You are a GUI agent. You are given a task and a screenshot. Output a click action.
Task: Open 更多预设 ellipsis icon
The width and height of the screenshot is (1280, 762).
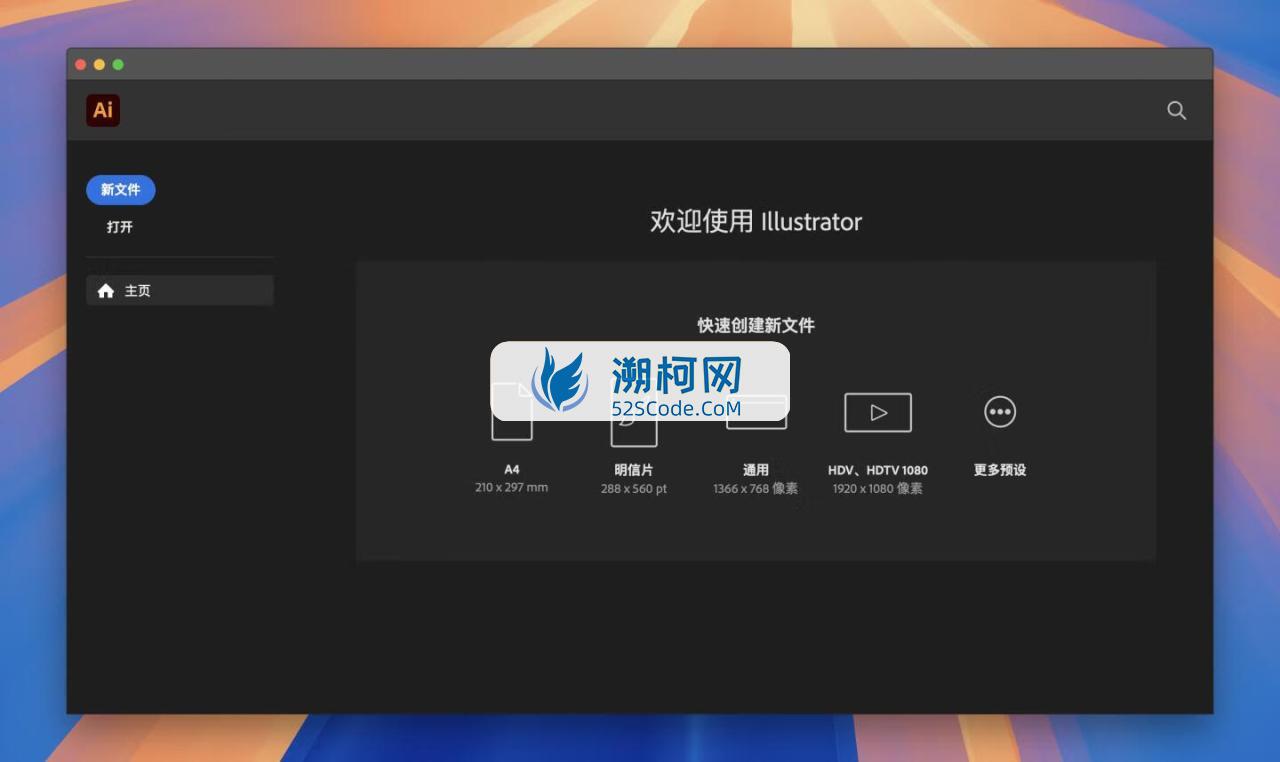[1000, 411]
